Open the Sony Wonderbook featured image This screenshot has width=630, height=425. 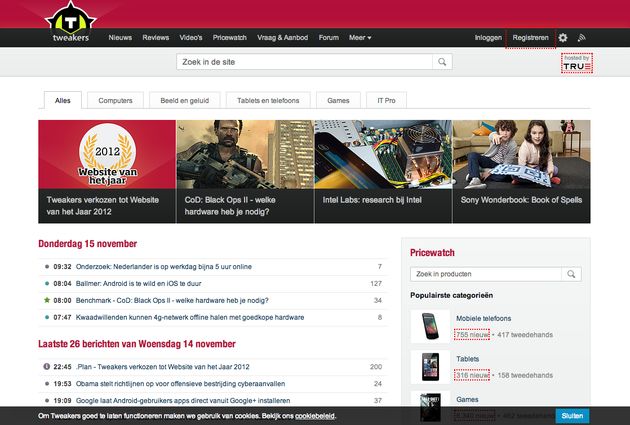(x=522, y=155)
